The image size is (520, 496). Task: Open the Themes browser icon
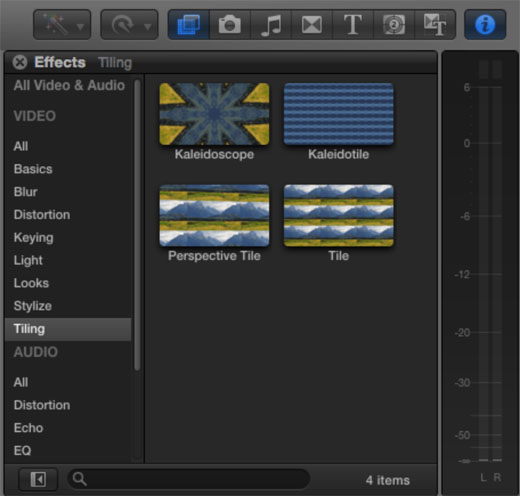[435, 25]
